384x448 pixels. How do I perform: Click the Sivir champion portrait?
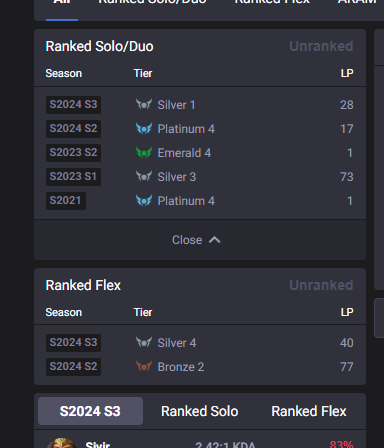(61, 443)
